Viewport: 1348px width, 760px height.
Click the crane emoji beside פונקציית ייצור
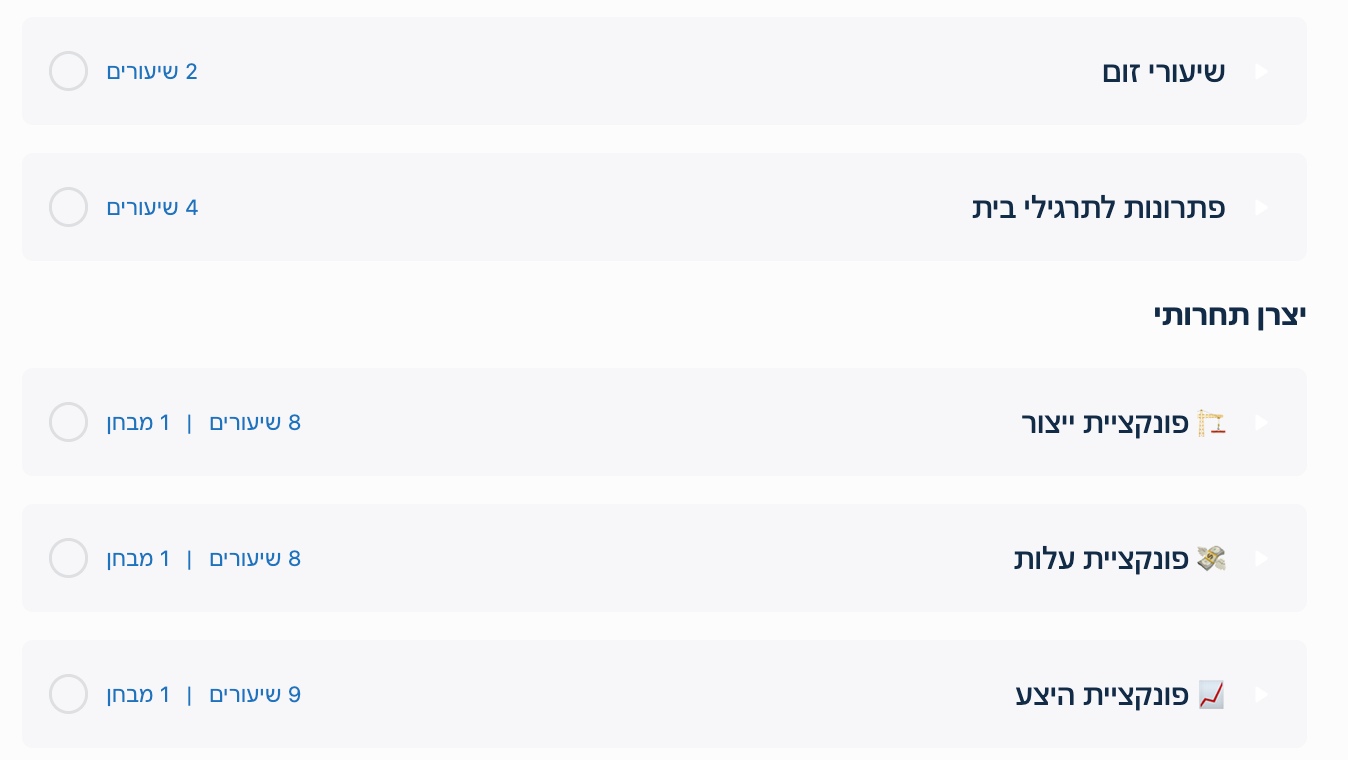[1212, 423]
